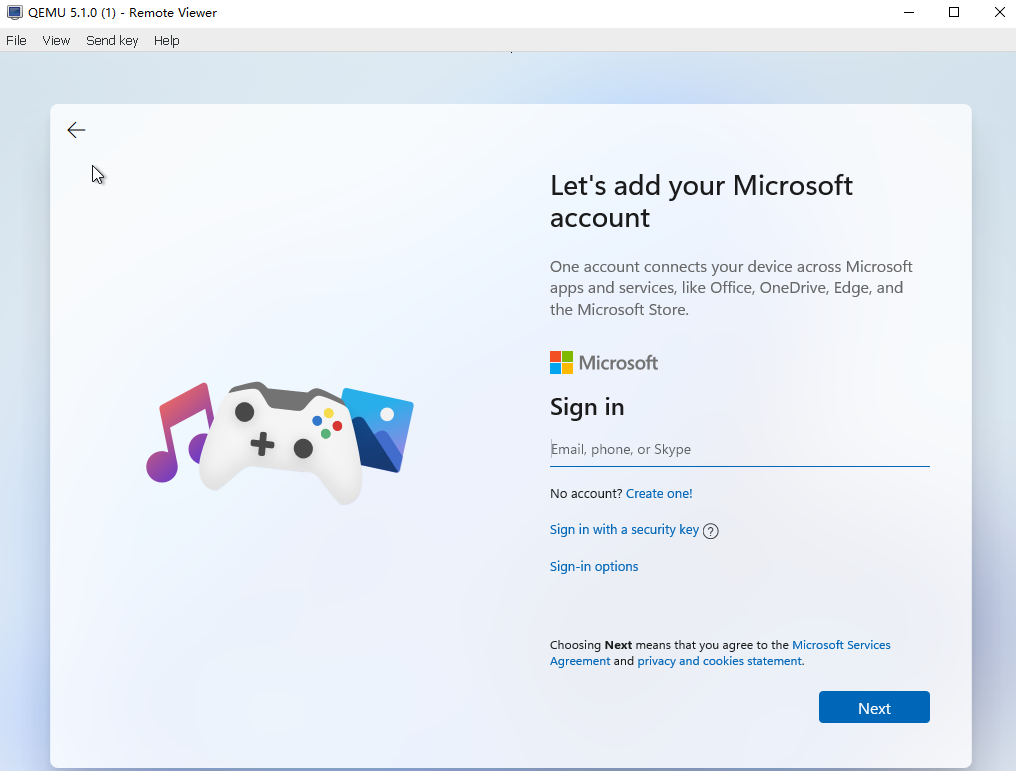Open the Send key menu
Image resolution: width=1016 pixels, height=771 pixels.
(112, 41)
